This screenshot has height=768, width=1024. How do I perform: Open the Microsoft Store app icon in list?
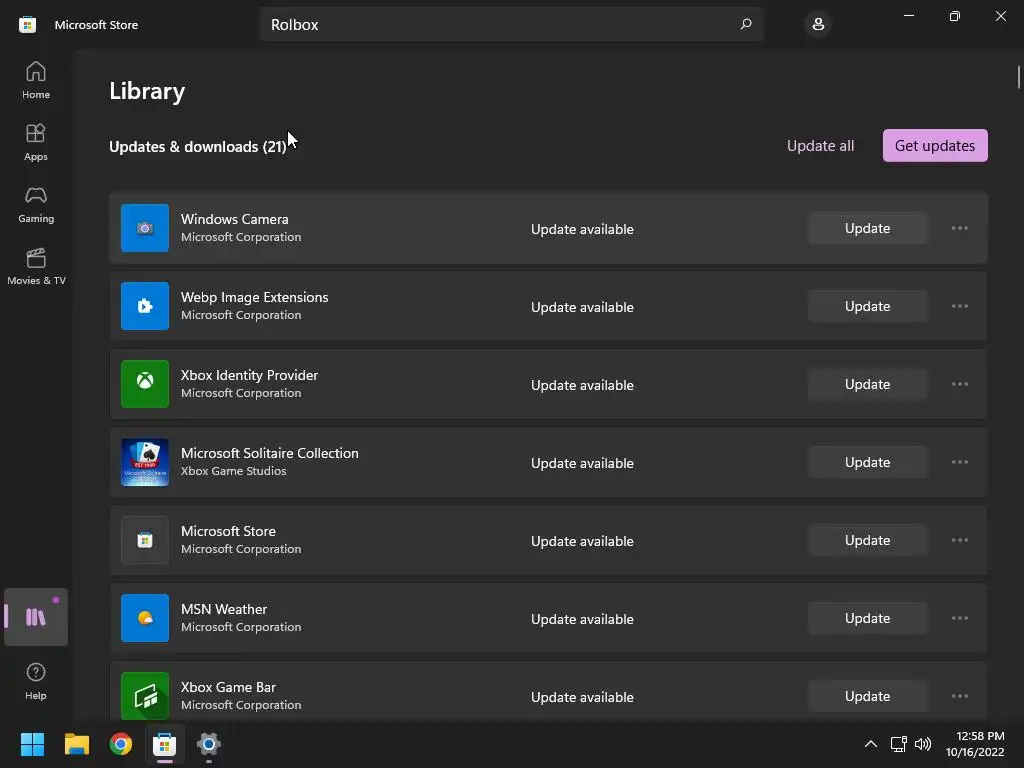click(145, 540)
